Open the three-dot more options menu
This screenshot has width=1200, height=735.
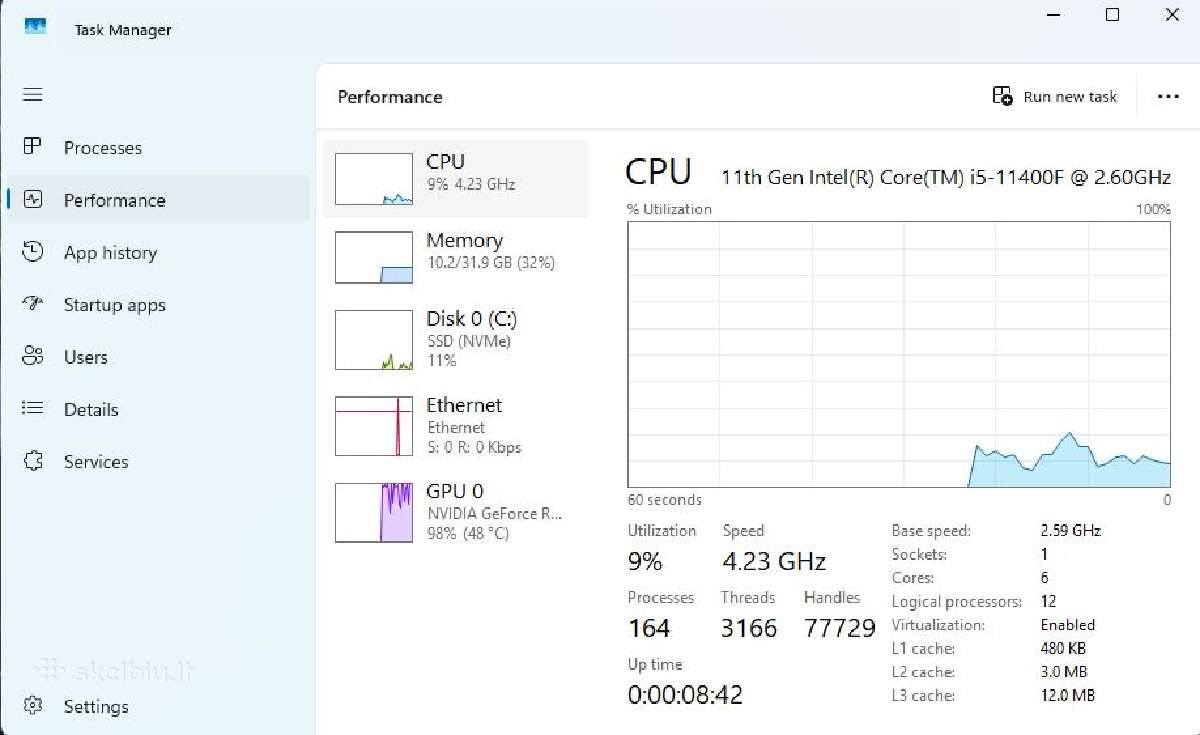pyautogui.click(x=1168, y=97)
